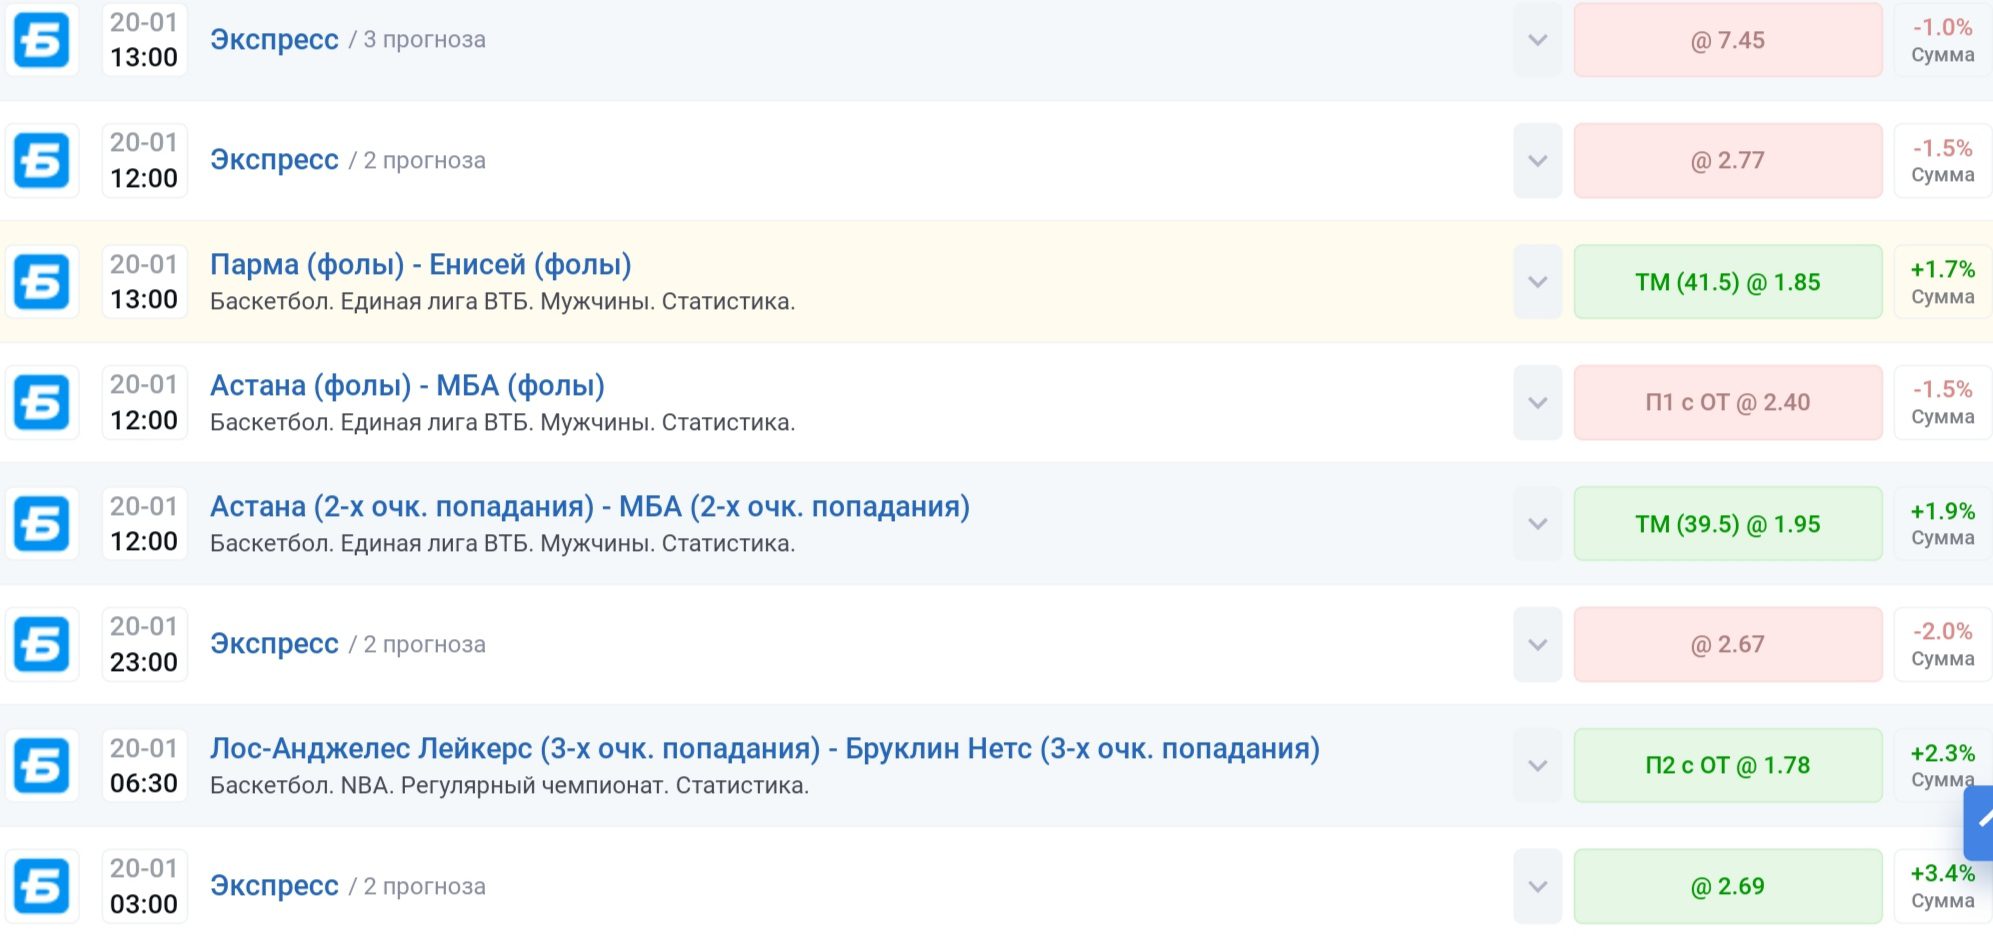Click the +3.4% Сумма result box

click(1943, 886)
